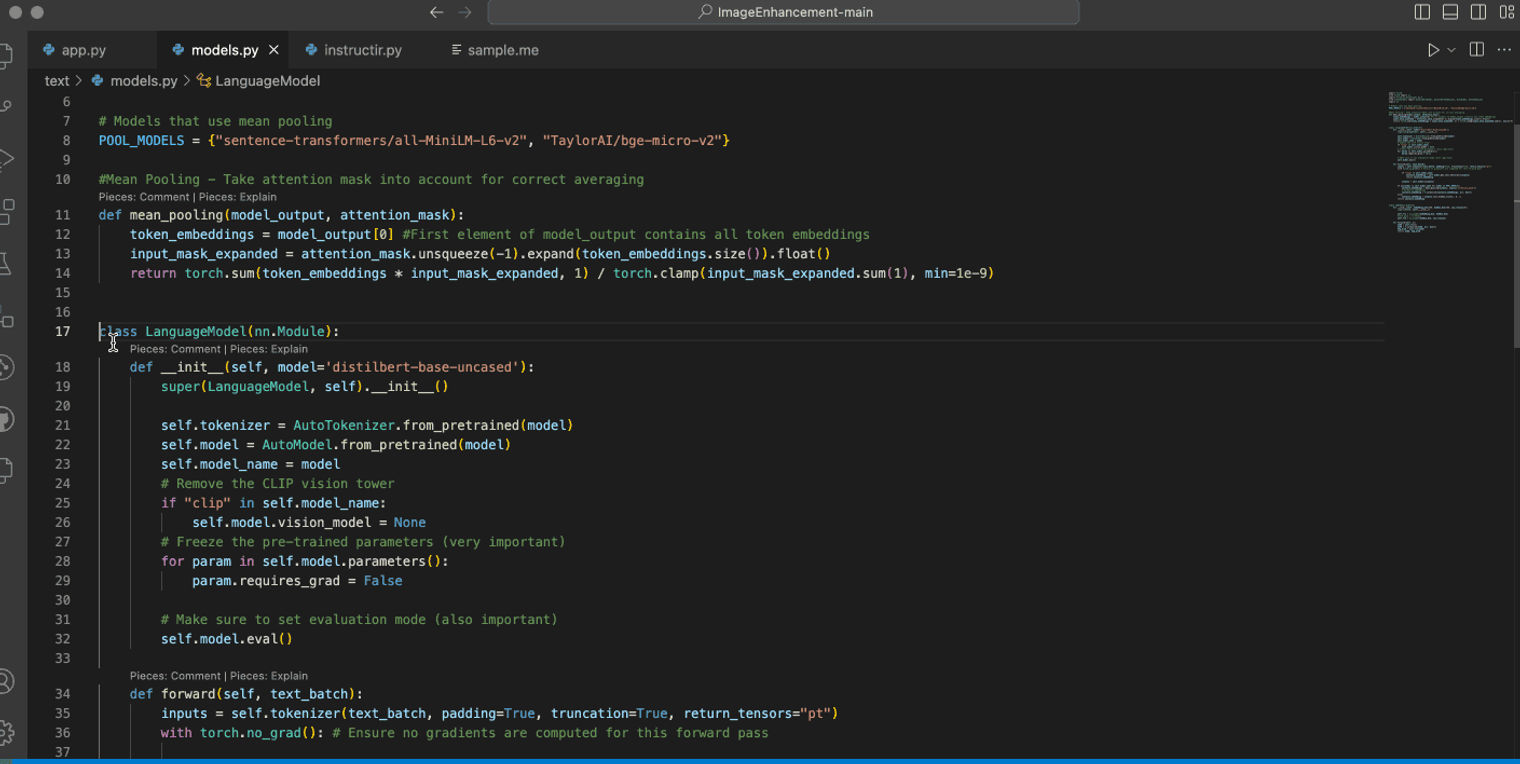
Task: Run the Python file with play icon
Action: (x=1433, y=50)
